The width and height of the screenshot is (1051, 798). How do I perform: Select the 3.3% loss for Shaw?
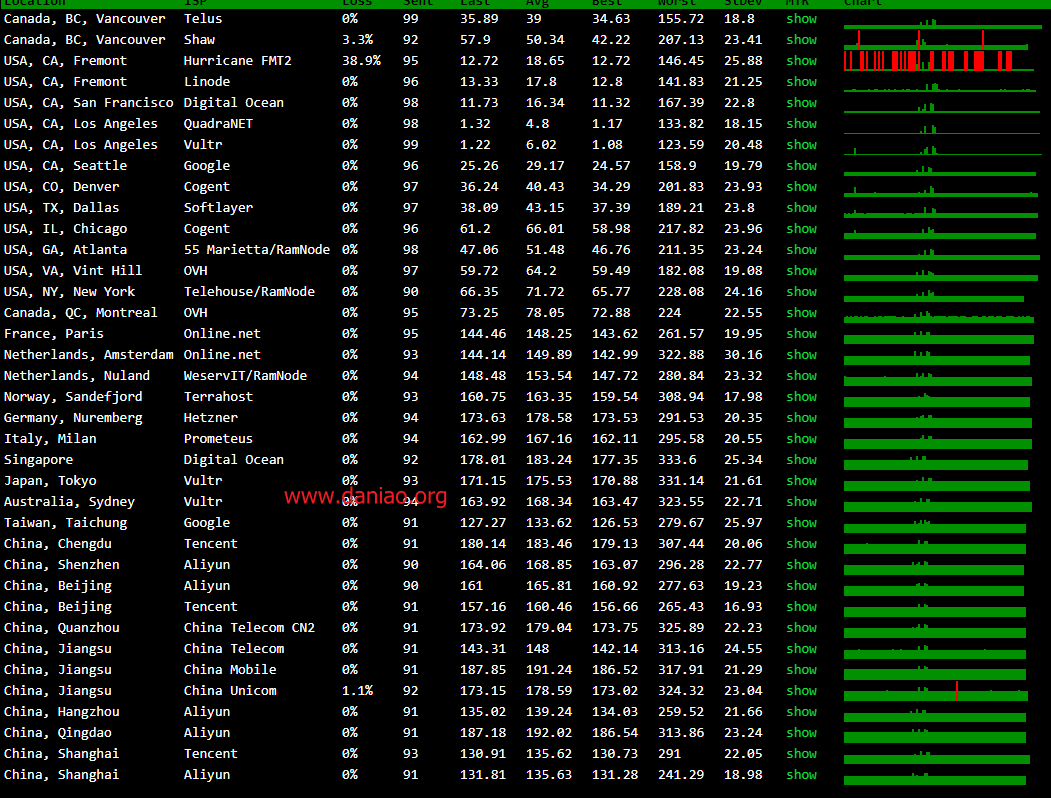tap(357, 40)
